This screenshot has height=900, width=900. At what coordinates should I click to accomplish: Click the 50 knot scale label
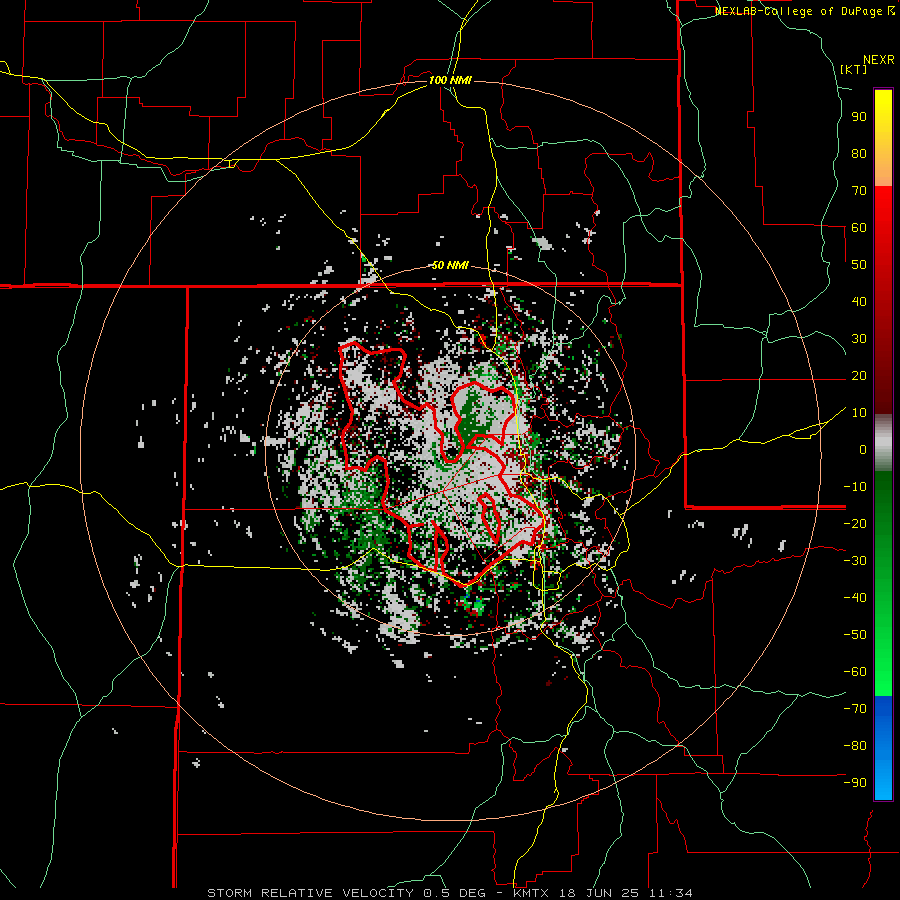pyautogui.click(x=859, y=265)
